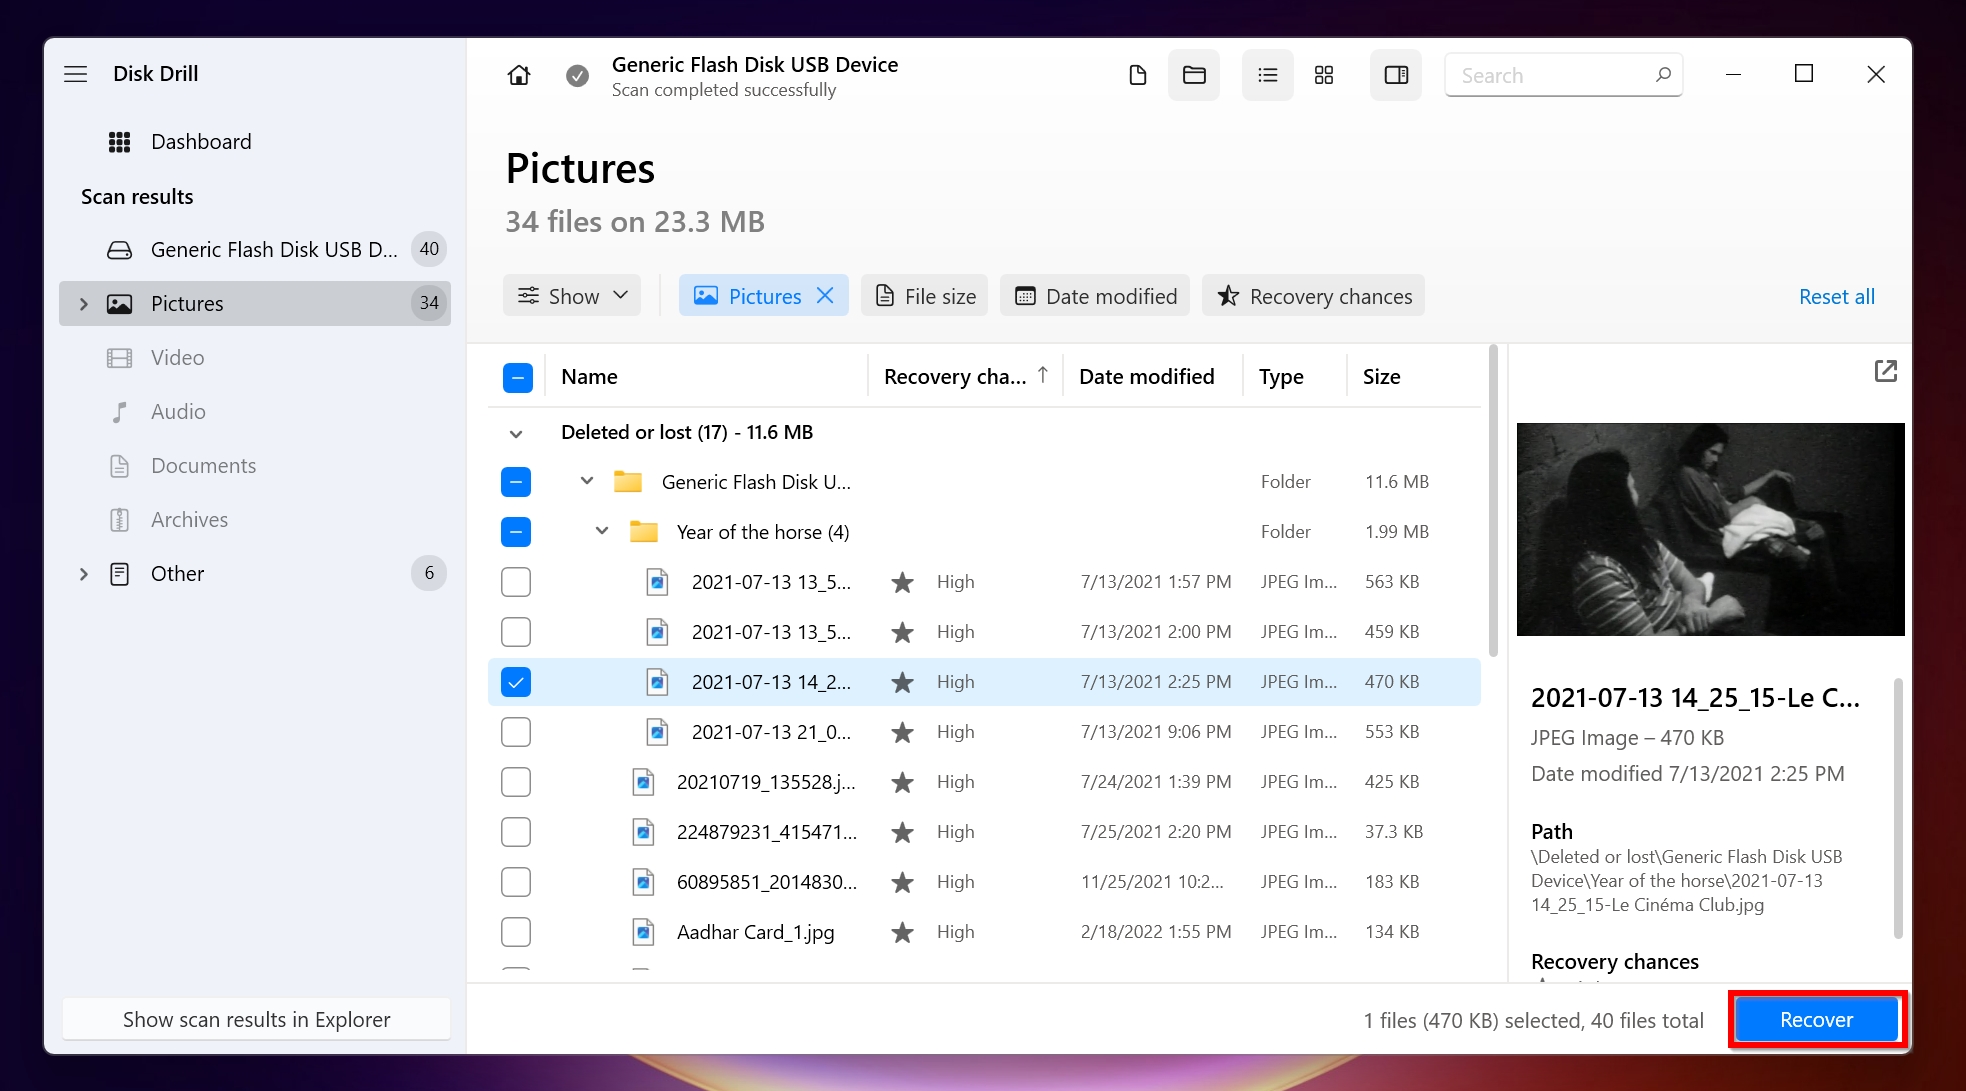Remove the Pictures filter with X
The height and width of the screenshot is (1091, 1966).
click(825, 296)
